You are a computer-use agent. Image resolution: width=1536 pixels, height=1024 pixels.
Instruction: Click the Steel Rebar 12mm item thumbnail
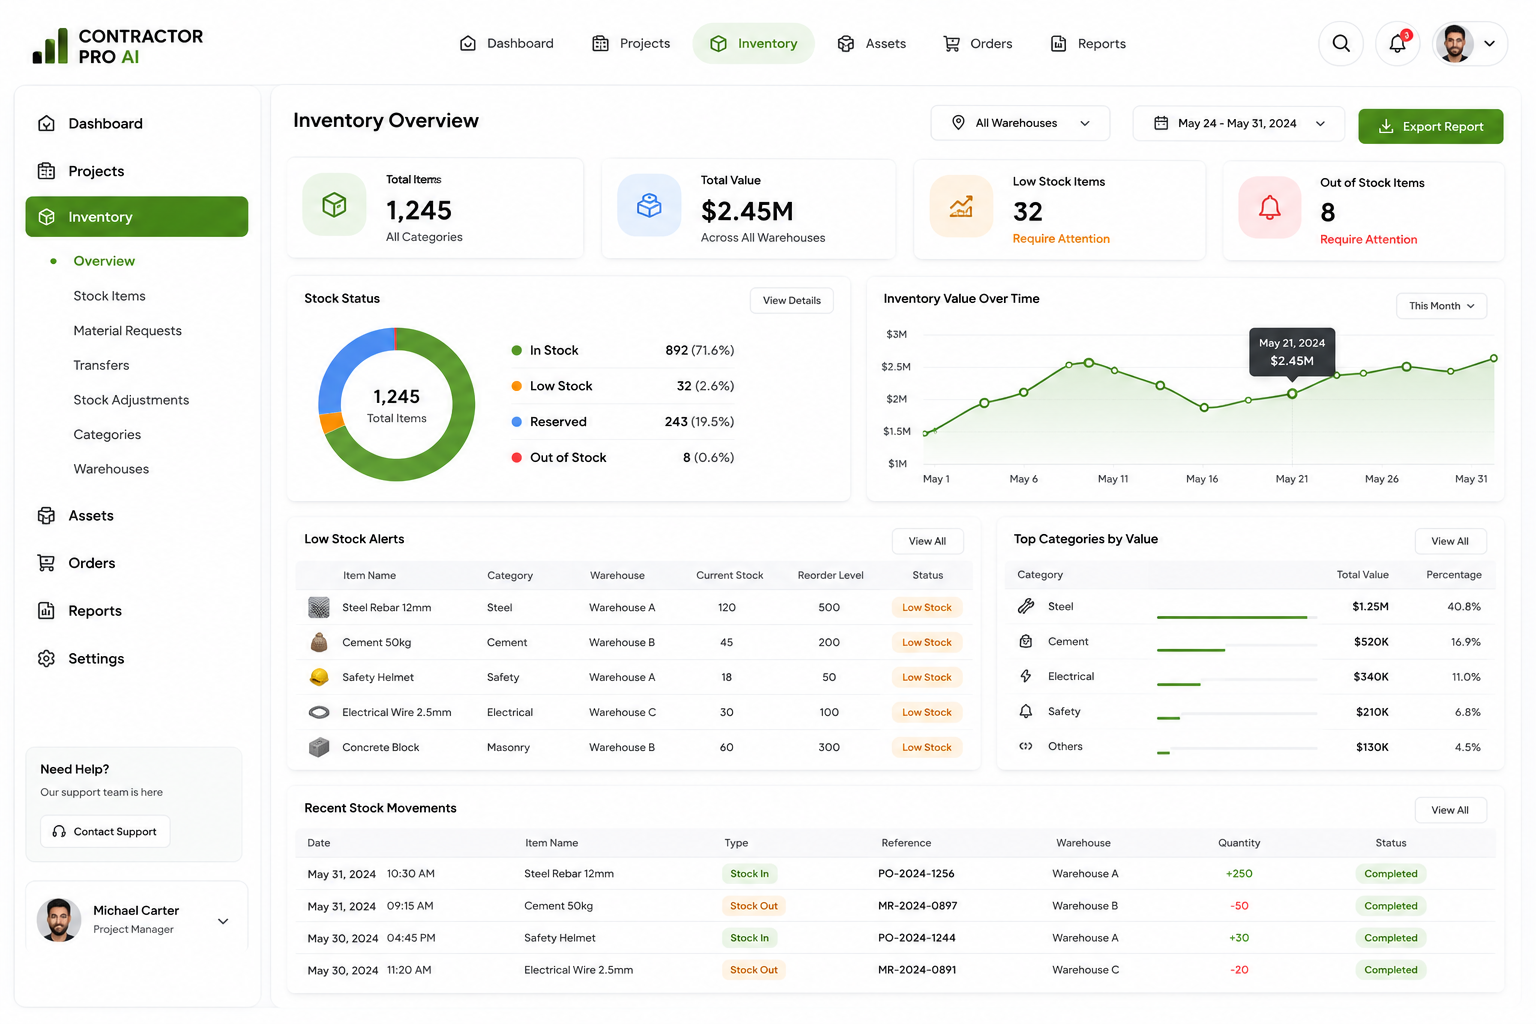319,607
